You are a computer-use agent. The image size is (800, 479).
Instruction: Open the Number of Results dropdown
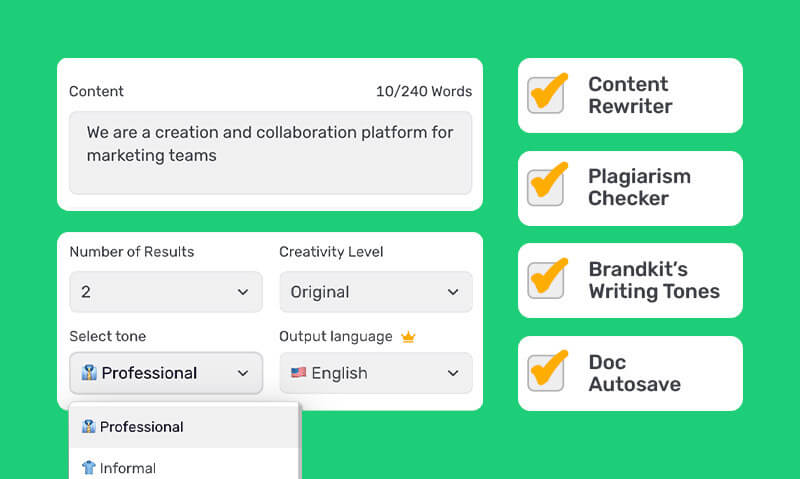pyautogui.click(x=165, y=292)
